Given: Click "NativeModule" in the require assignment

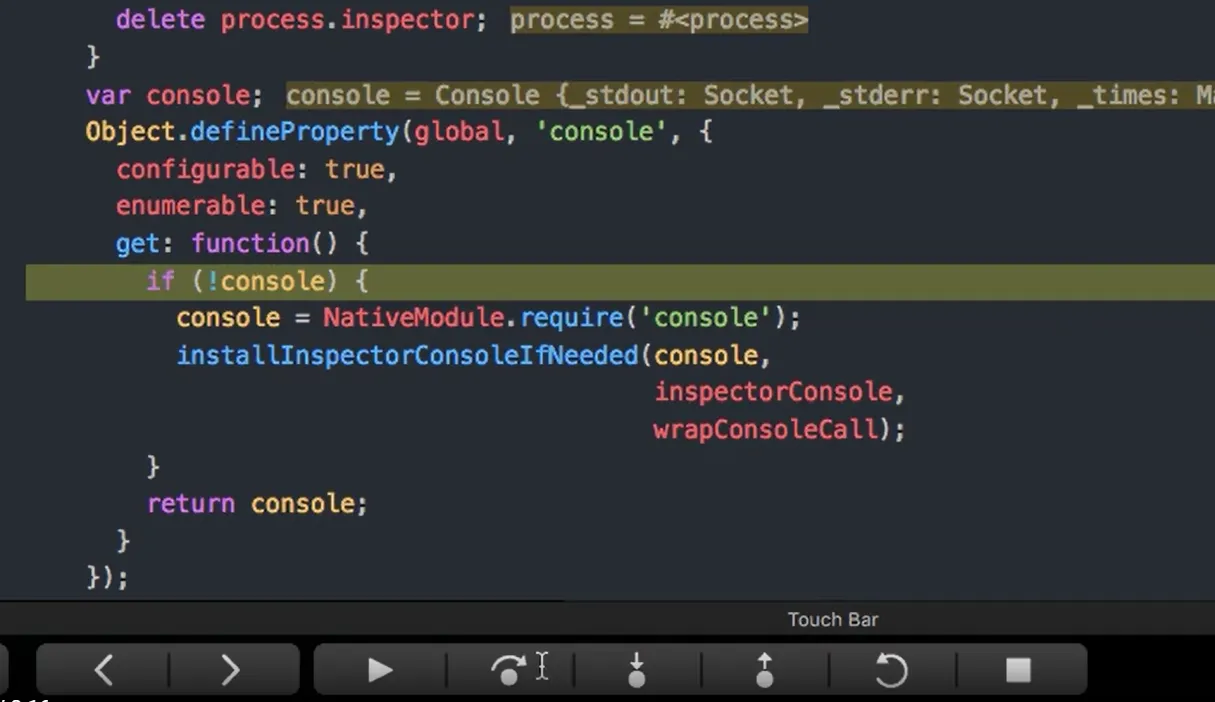Looking at the screenshot, I should point(413,318).
